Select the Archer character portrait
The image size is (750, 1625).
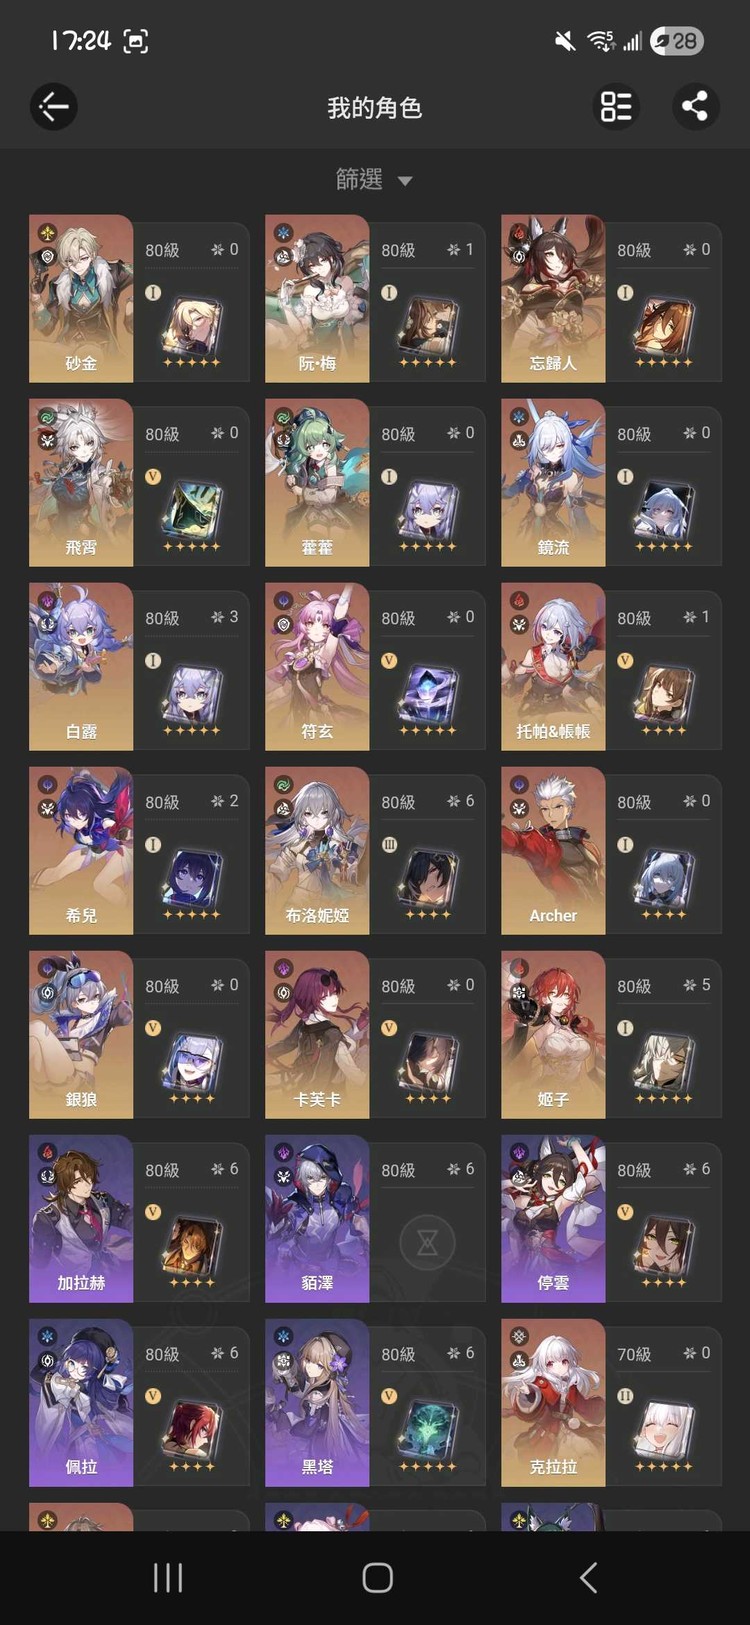click(x=553, y=850)
